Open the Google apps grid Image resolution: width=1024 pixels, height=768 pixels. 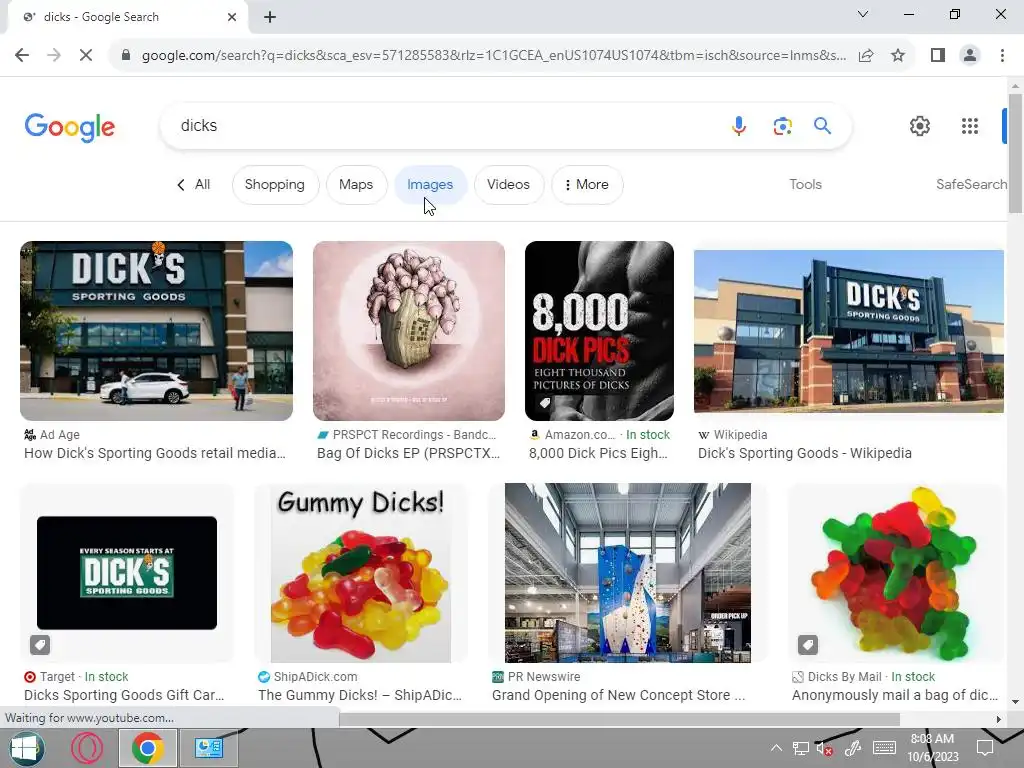[x=970, y=126]
